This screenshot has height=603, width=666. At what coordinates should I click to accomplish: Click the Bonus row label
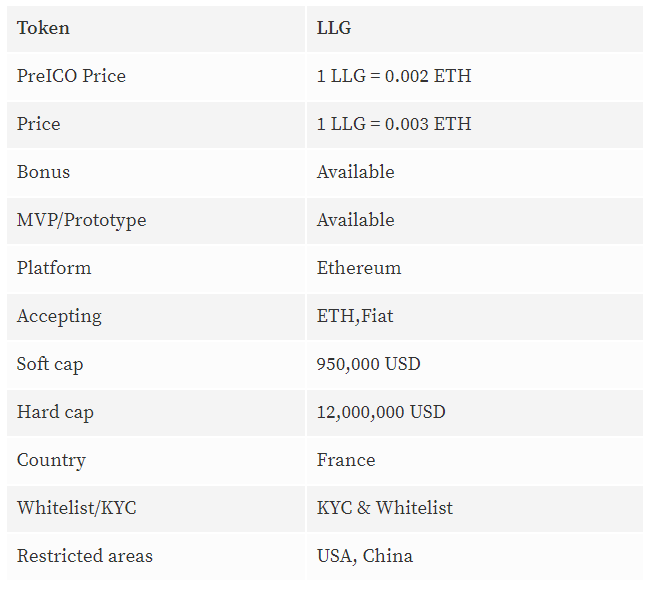[43, 172]
